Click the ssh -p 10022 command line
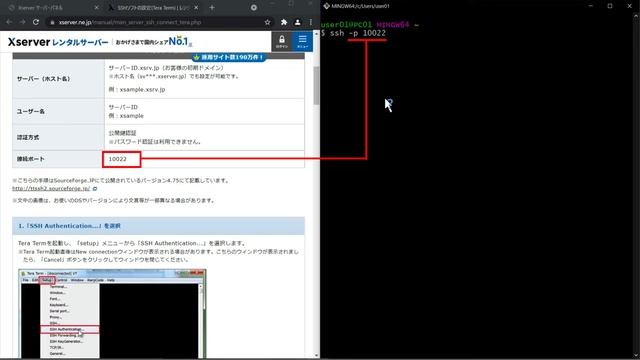Image resolution: width=640 pixels, height=360 pixels. 353,33
